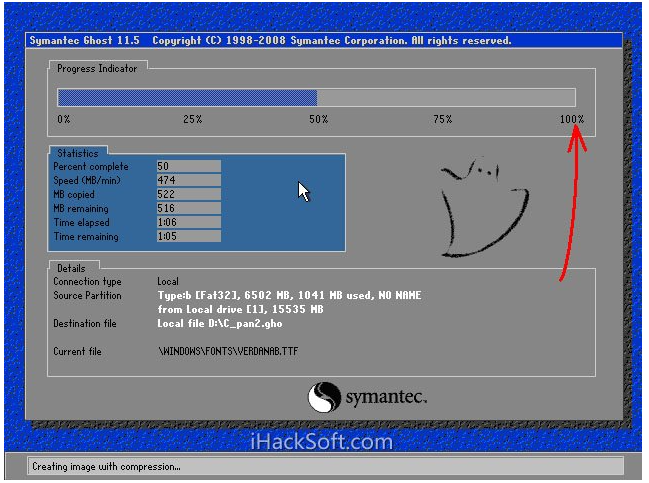
Task: Select the MB remaining value field
Action: pyautogui.click(x=188, y=208)
